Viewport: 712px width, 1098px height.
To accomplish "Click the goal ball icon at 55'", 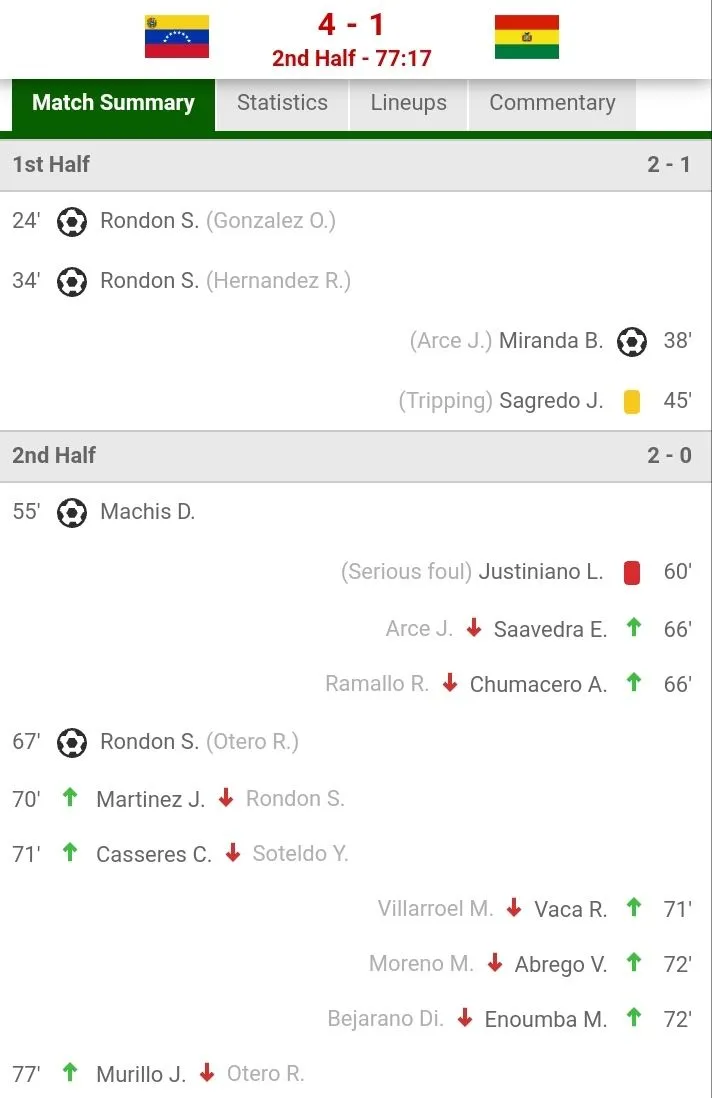I will point(72,512).
